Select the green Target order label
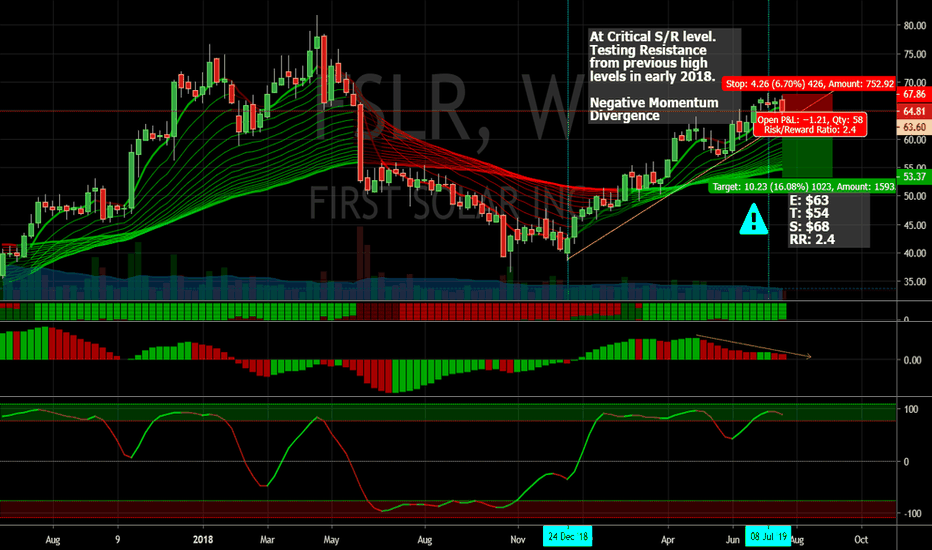 pos(802,187)
